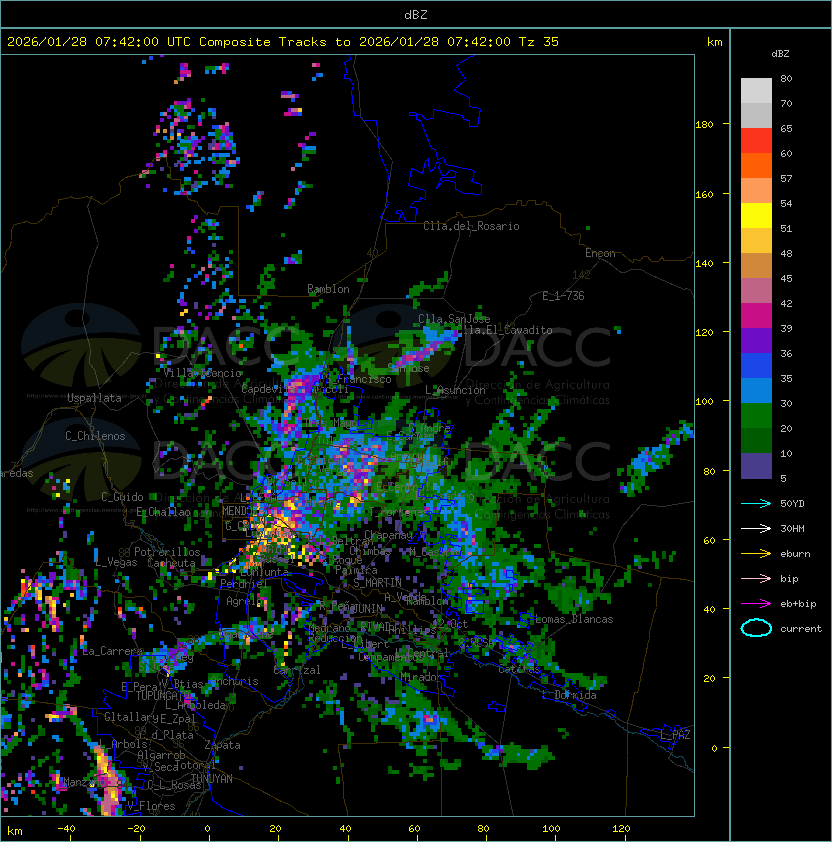The width and height of the screenshot is (832, 842).
Task: Select the magenta 39-42 dBZ swatch
Action: [756, 316]
